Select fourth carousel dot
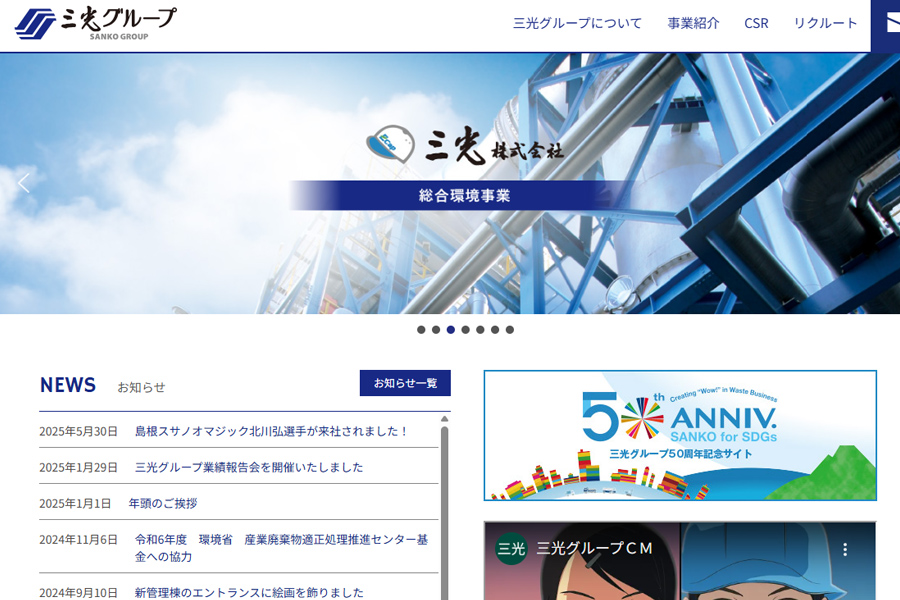Screen dimensions: 900x600 (465, 330)
